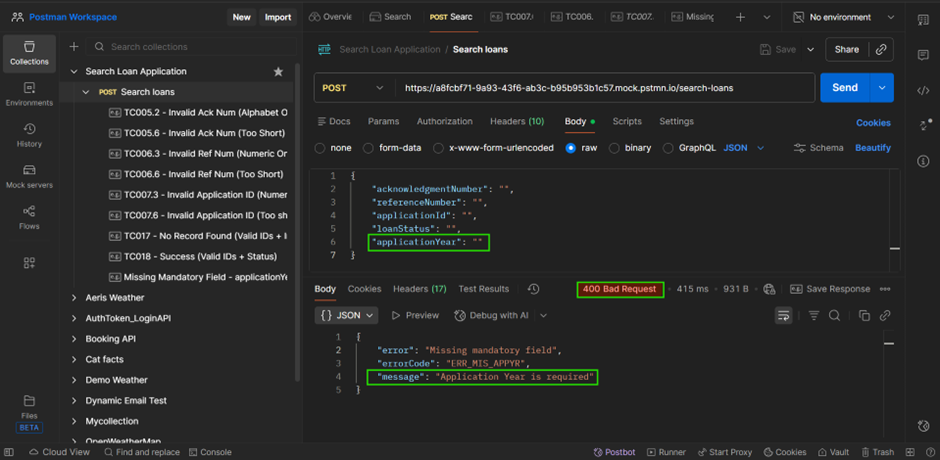The image size is (940, 460).
Task: Collapse the Search Loan Application collection
Action: pos(74,72)
